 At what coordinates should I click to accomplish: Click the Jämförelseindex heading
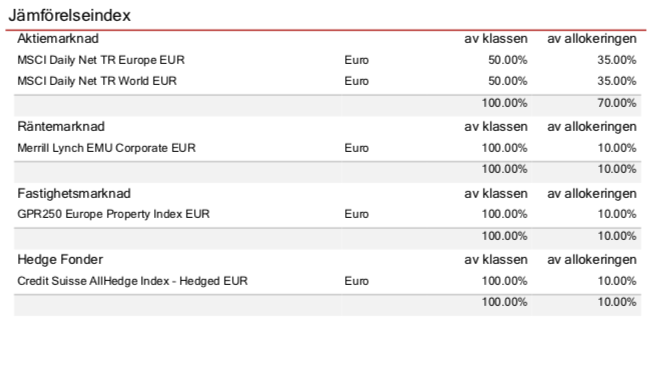click(x=70, y=16)
